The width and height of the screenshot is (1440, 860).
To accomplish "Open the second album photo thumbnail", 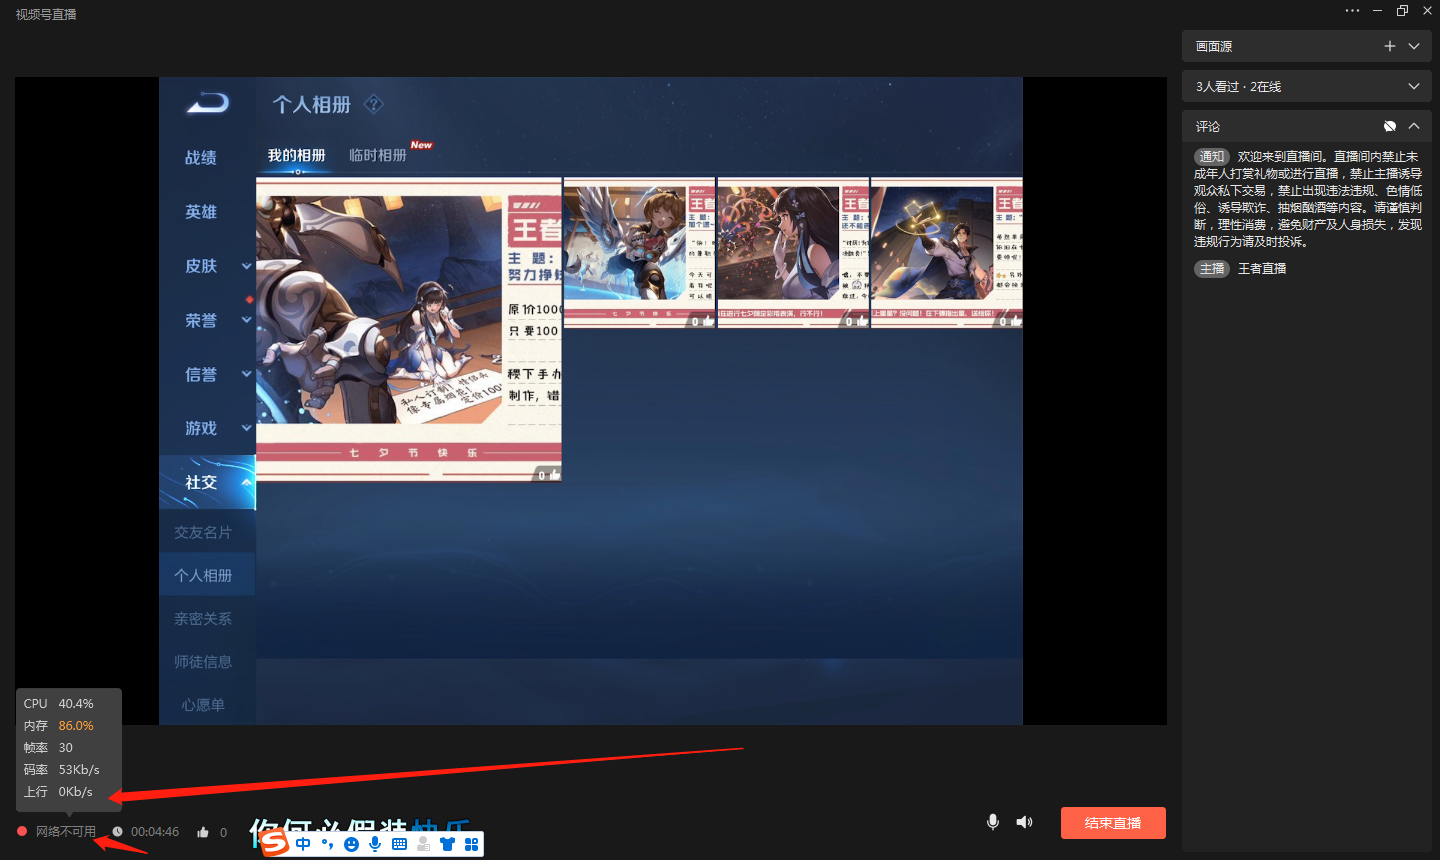I will [x=640, y=254].
